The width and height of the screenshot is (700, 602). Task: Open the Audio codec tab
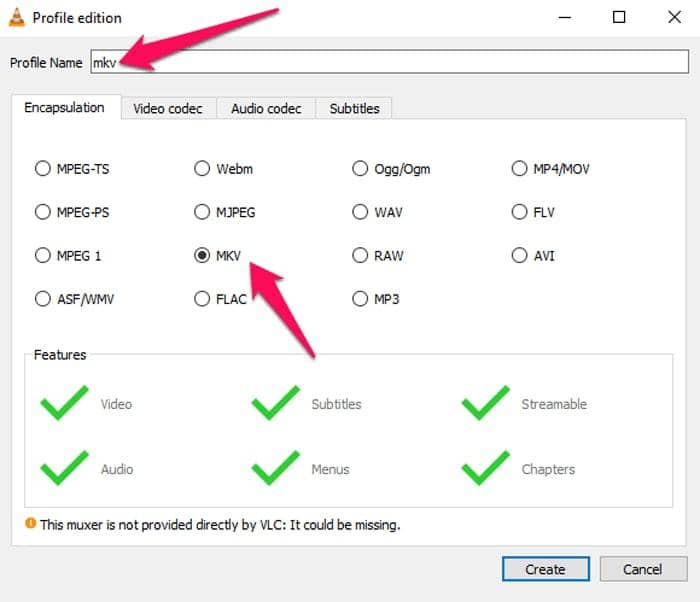coord(266,109)
